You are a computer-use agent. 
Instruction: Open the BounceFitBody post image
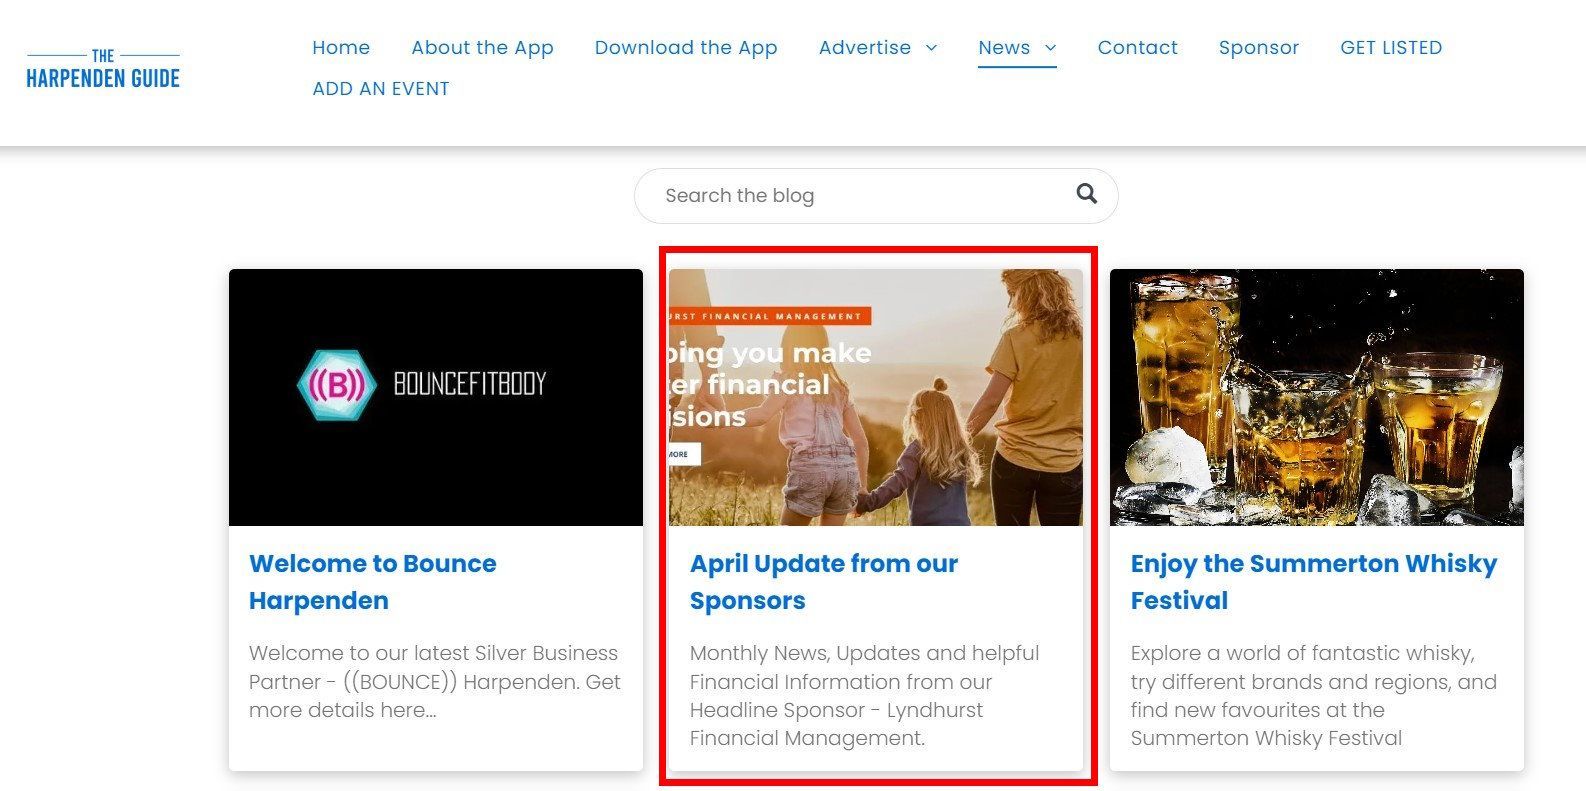click(x=436, y=397)
